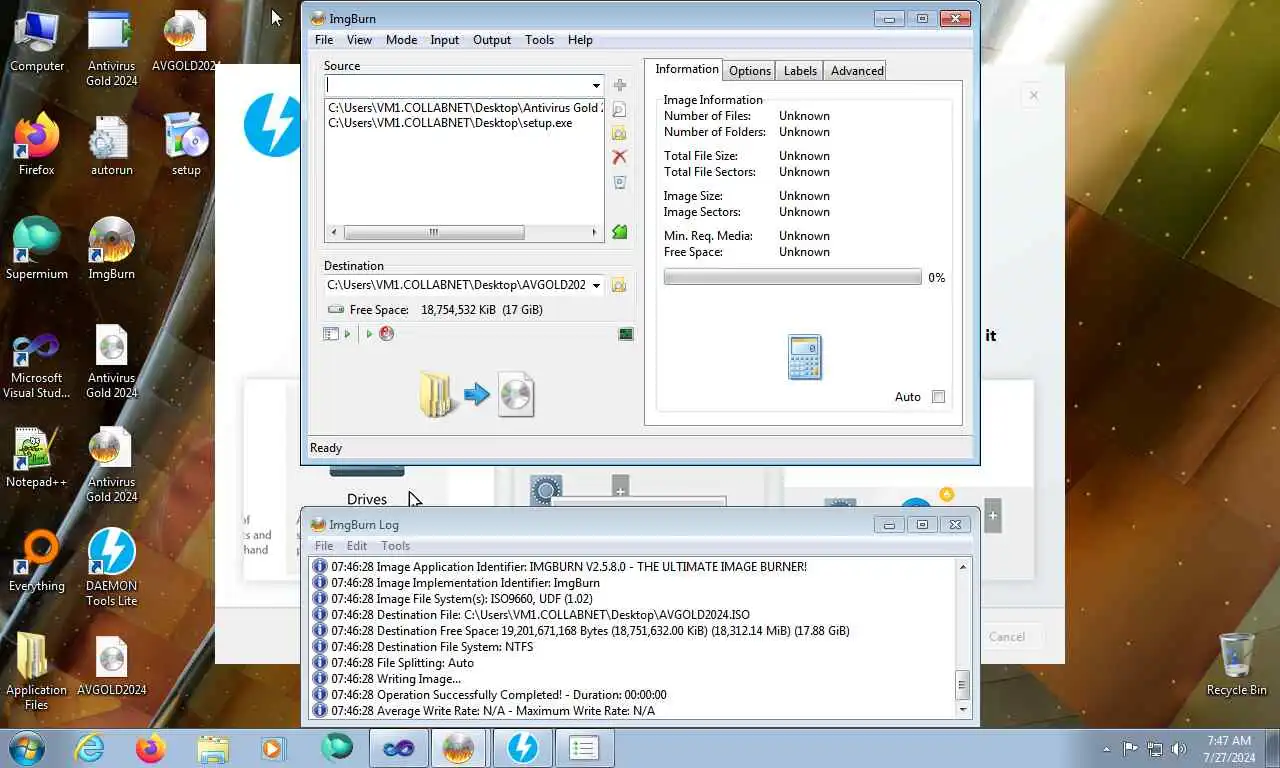Click ImgBurn taskbar button

(x=459, y=748)
